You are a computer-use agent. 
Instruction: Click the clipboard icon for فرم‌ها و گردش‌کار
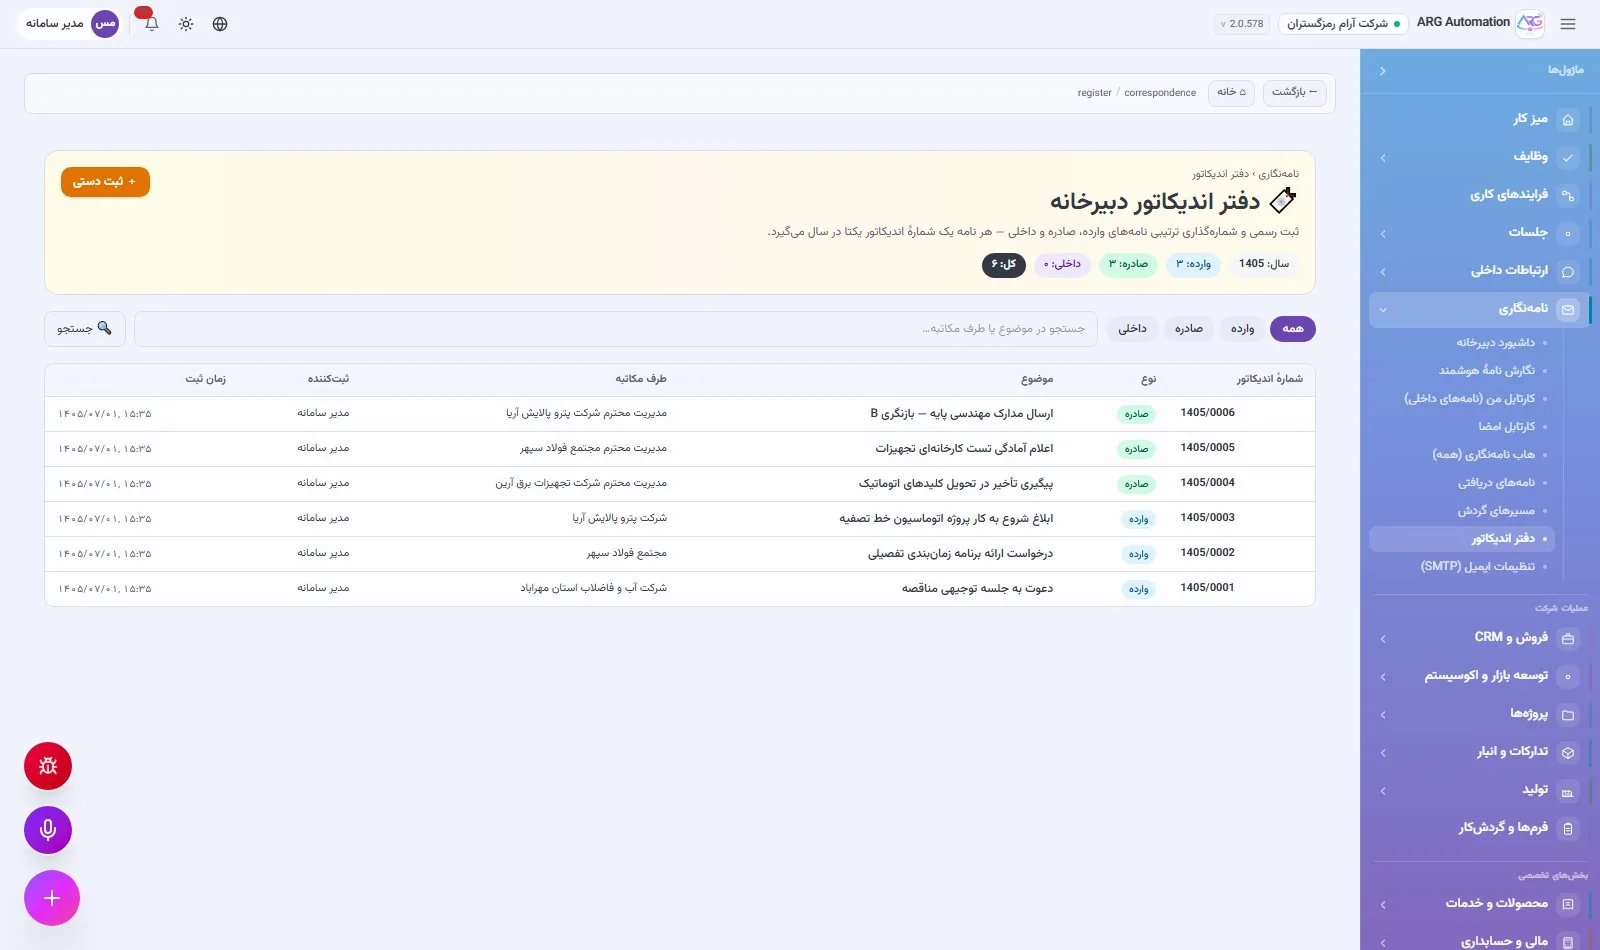click(1568, 829)
